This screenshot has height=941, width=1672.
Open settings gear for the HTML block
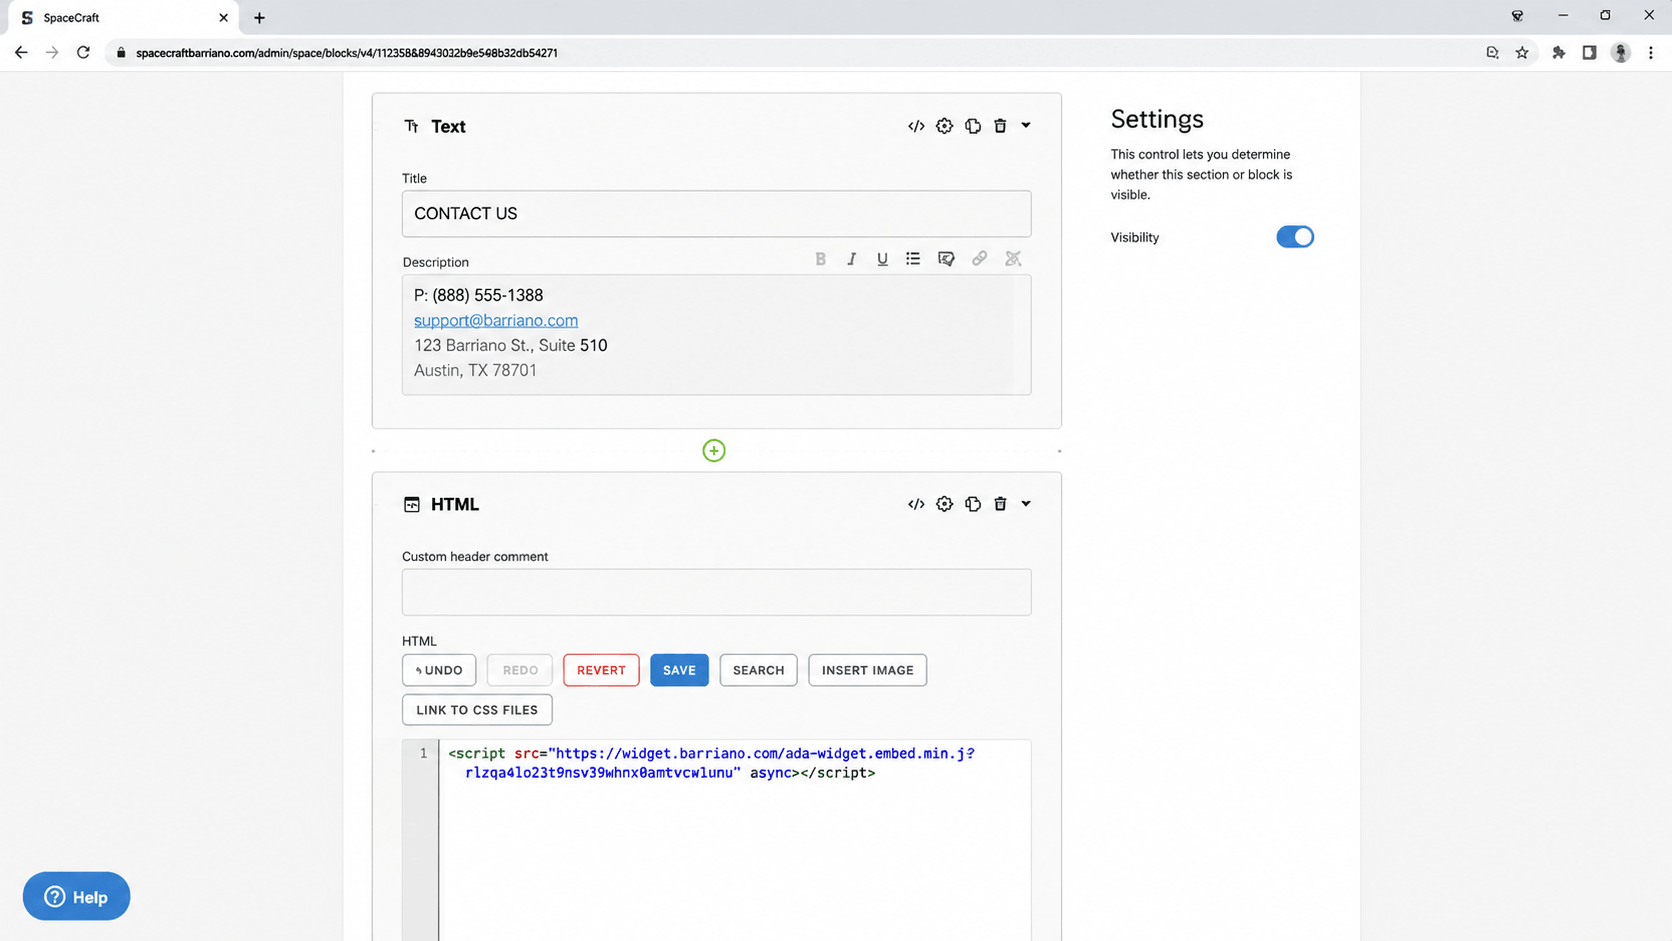tap(944, 504)
